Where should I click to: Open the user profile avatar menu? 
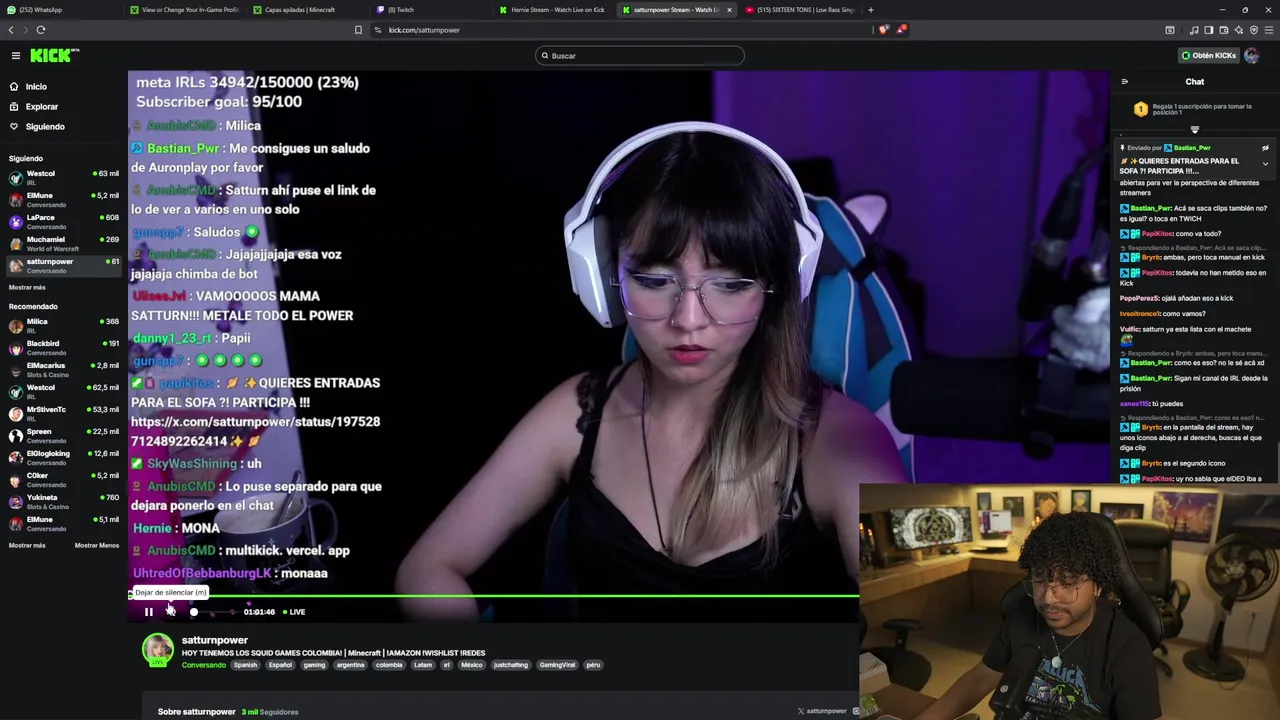pos(1251,56)
